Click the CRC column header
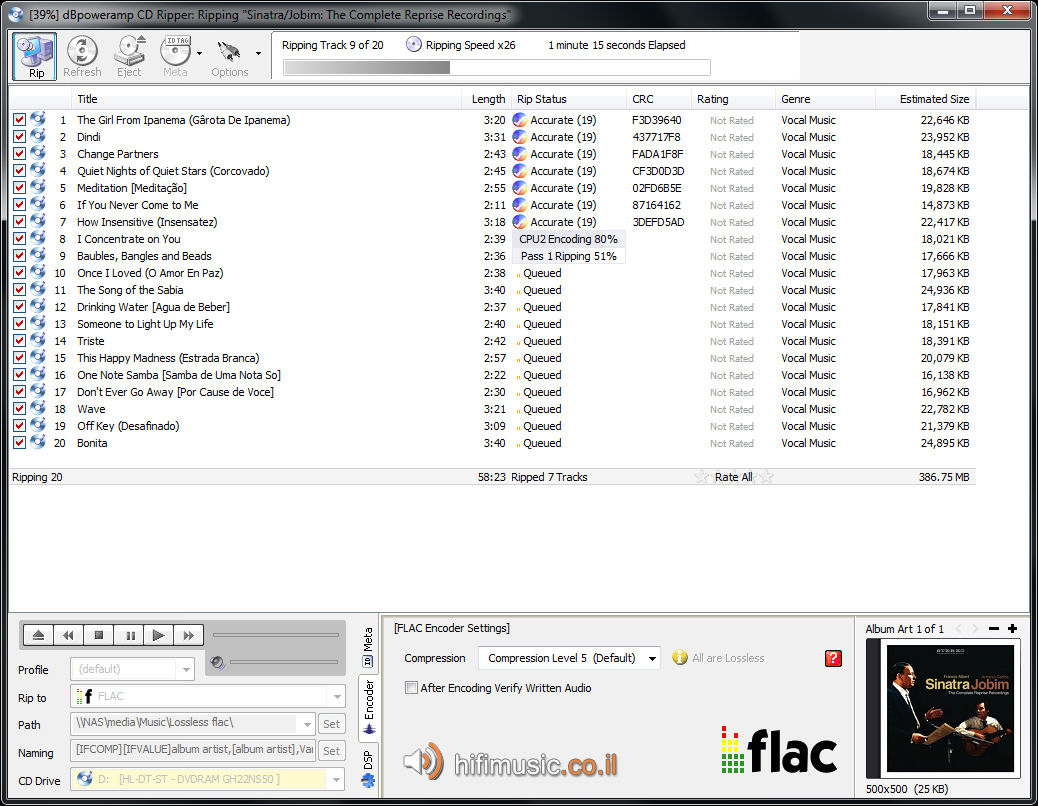This screenshot has width=1038, height=806. (x=659, y=99)
